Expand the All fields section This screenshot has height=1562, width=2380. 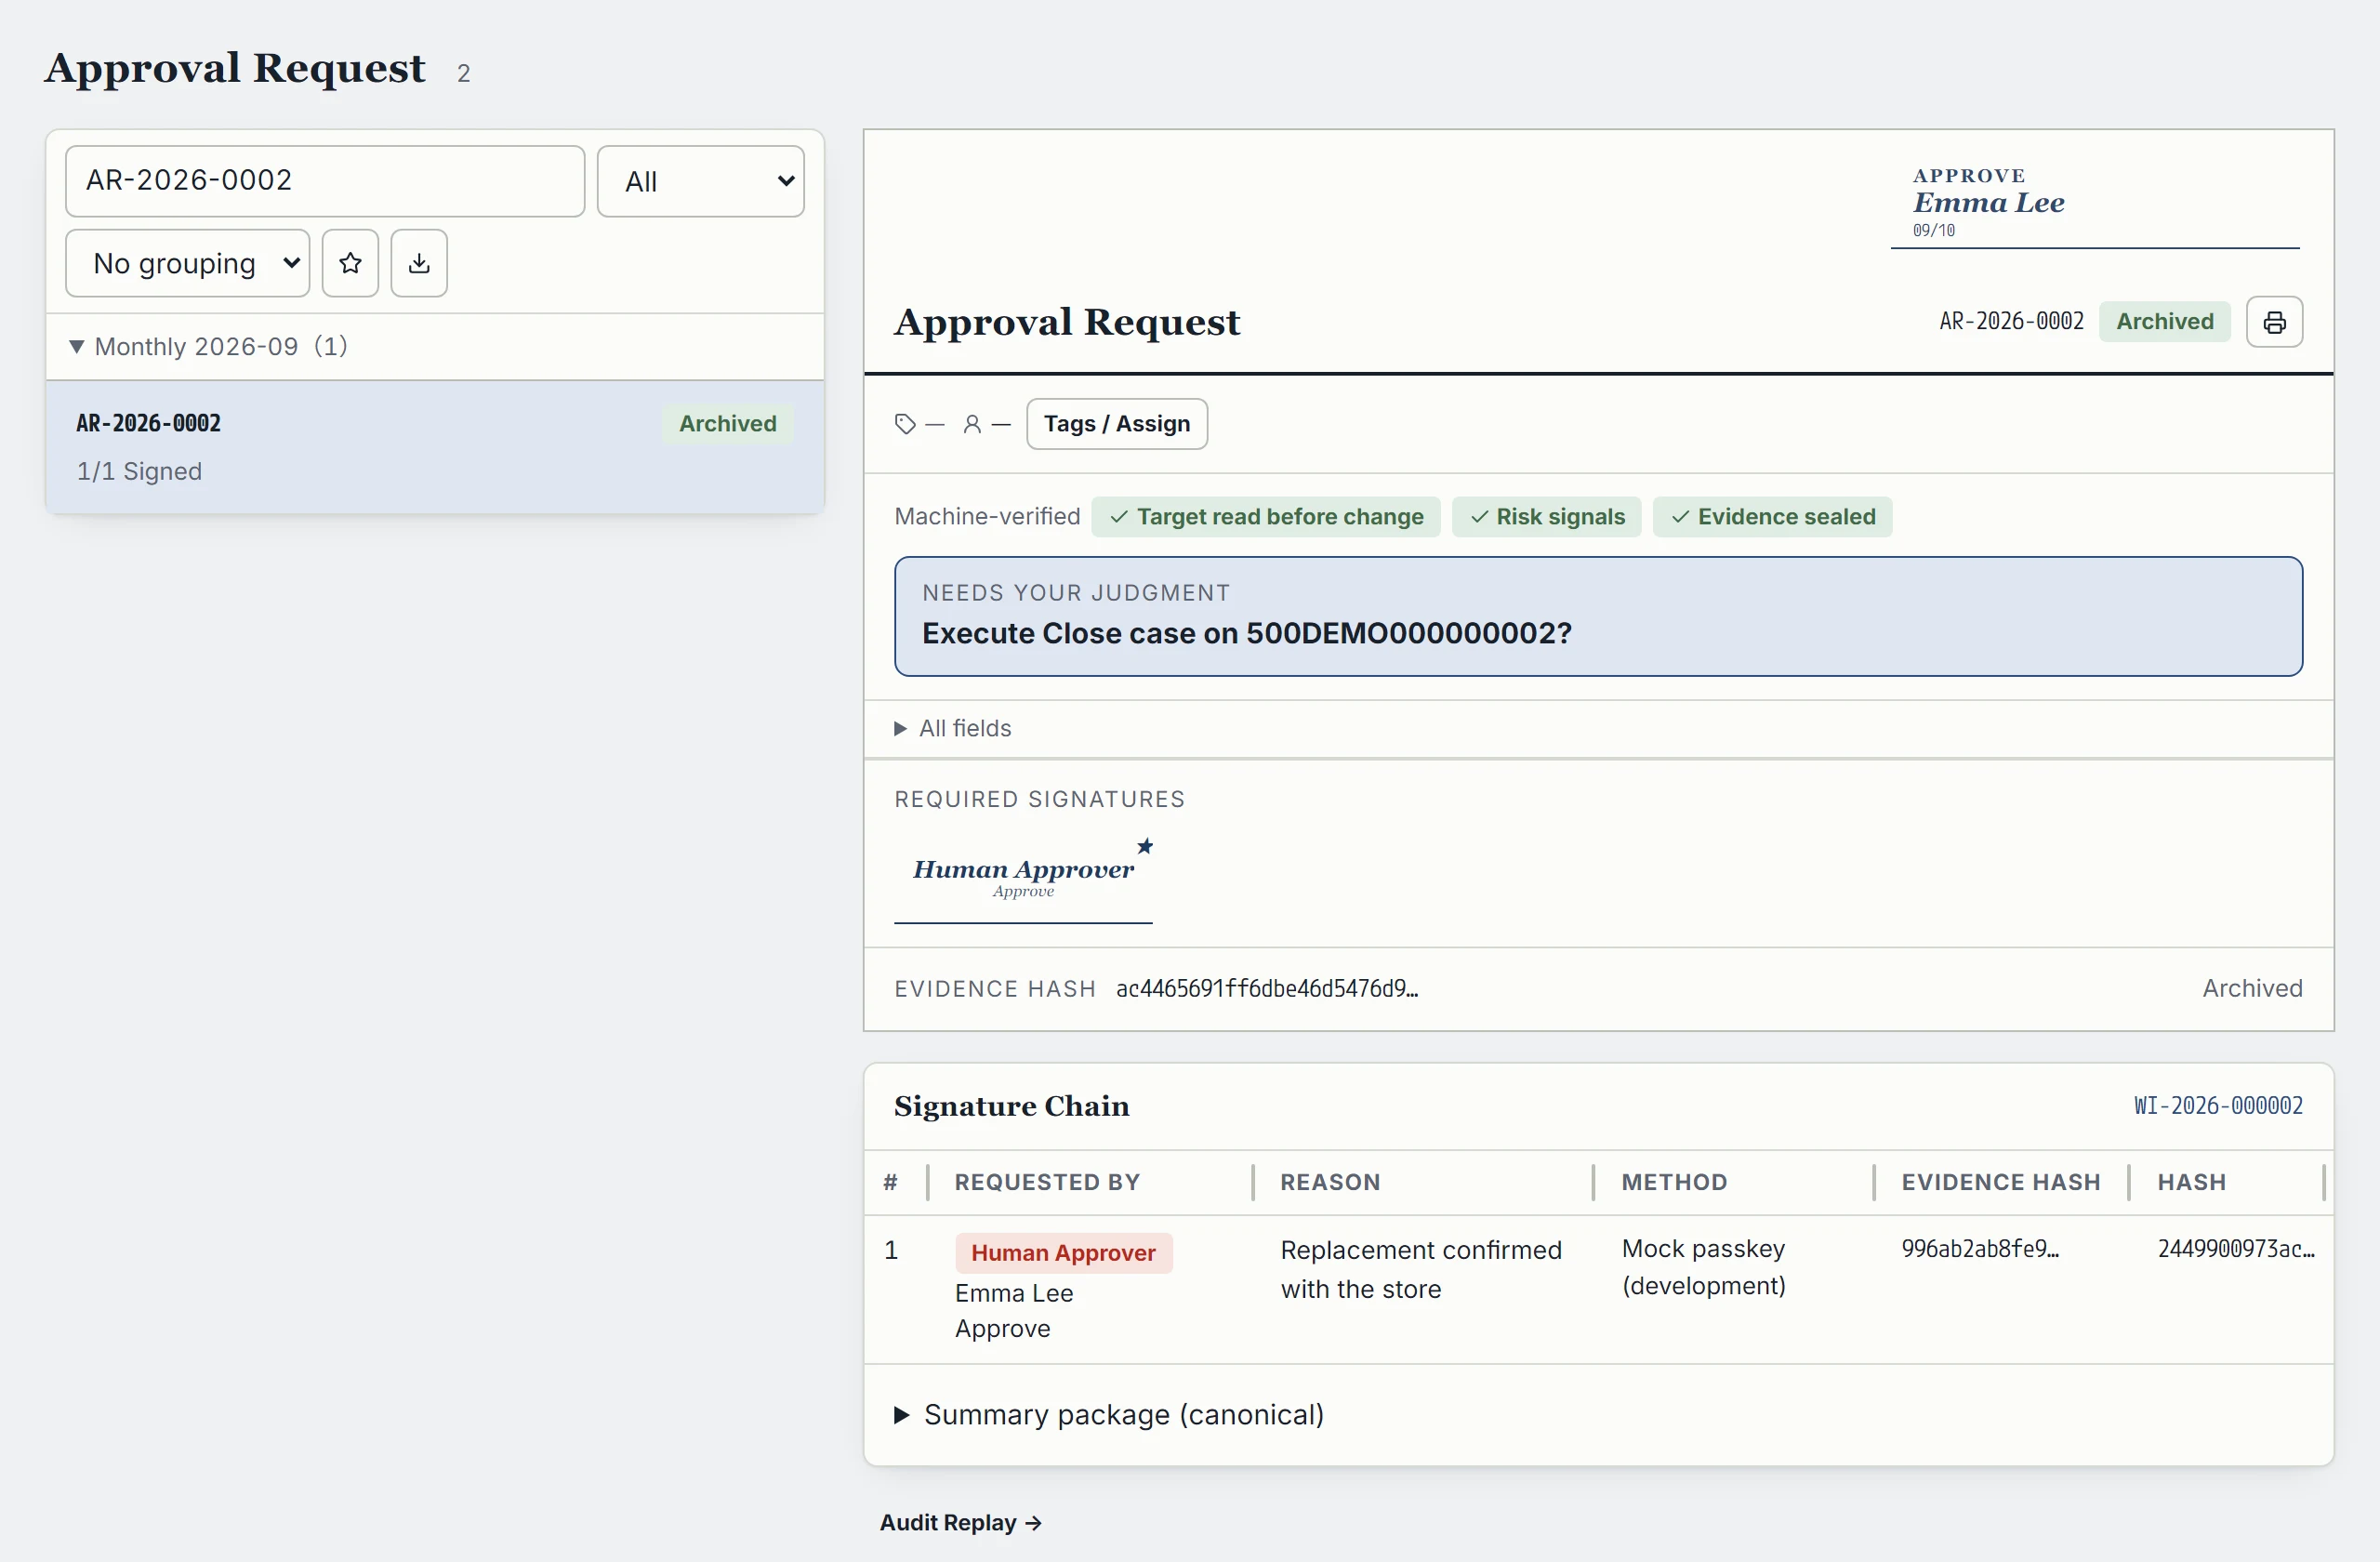(953, 728)
